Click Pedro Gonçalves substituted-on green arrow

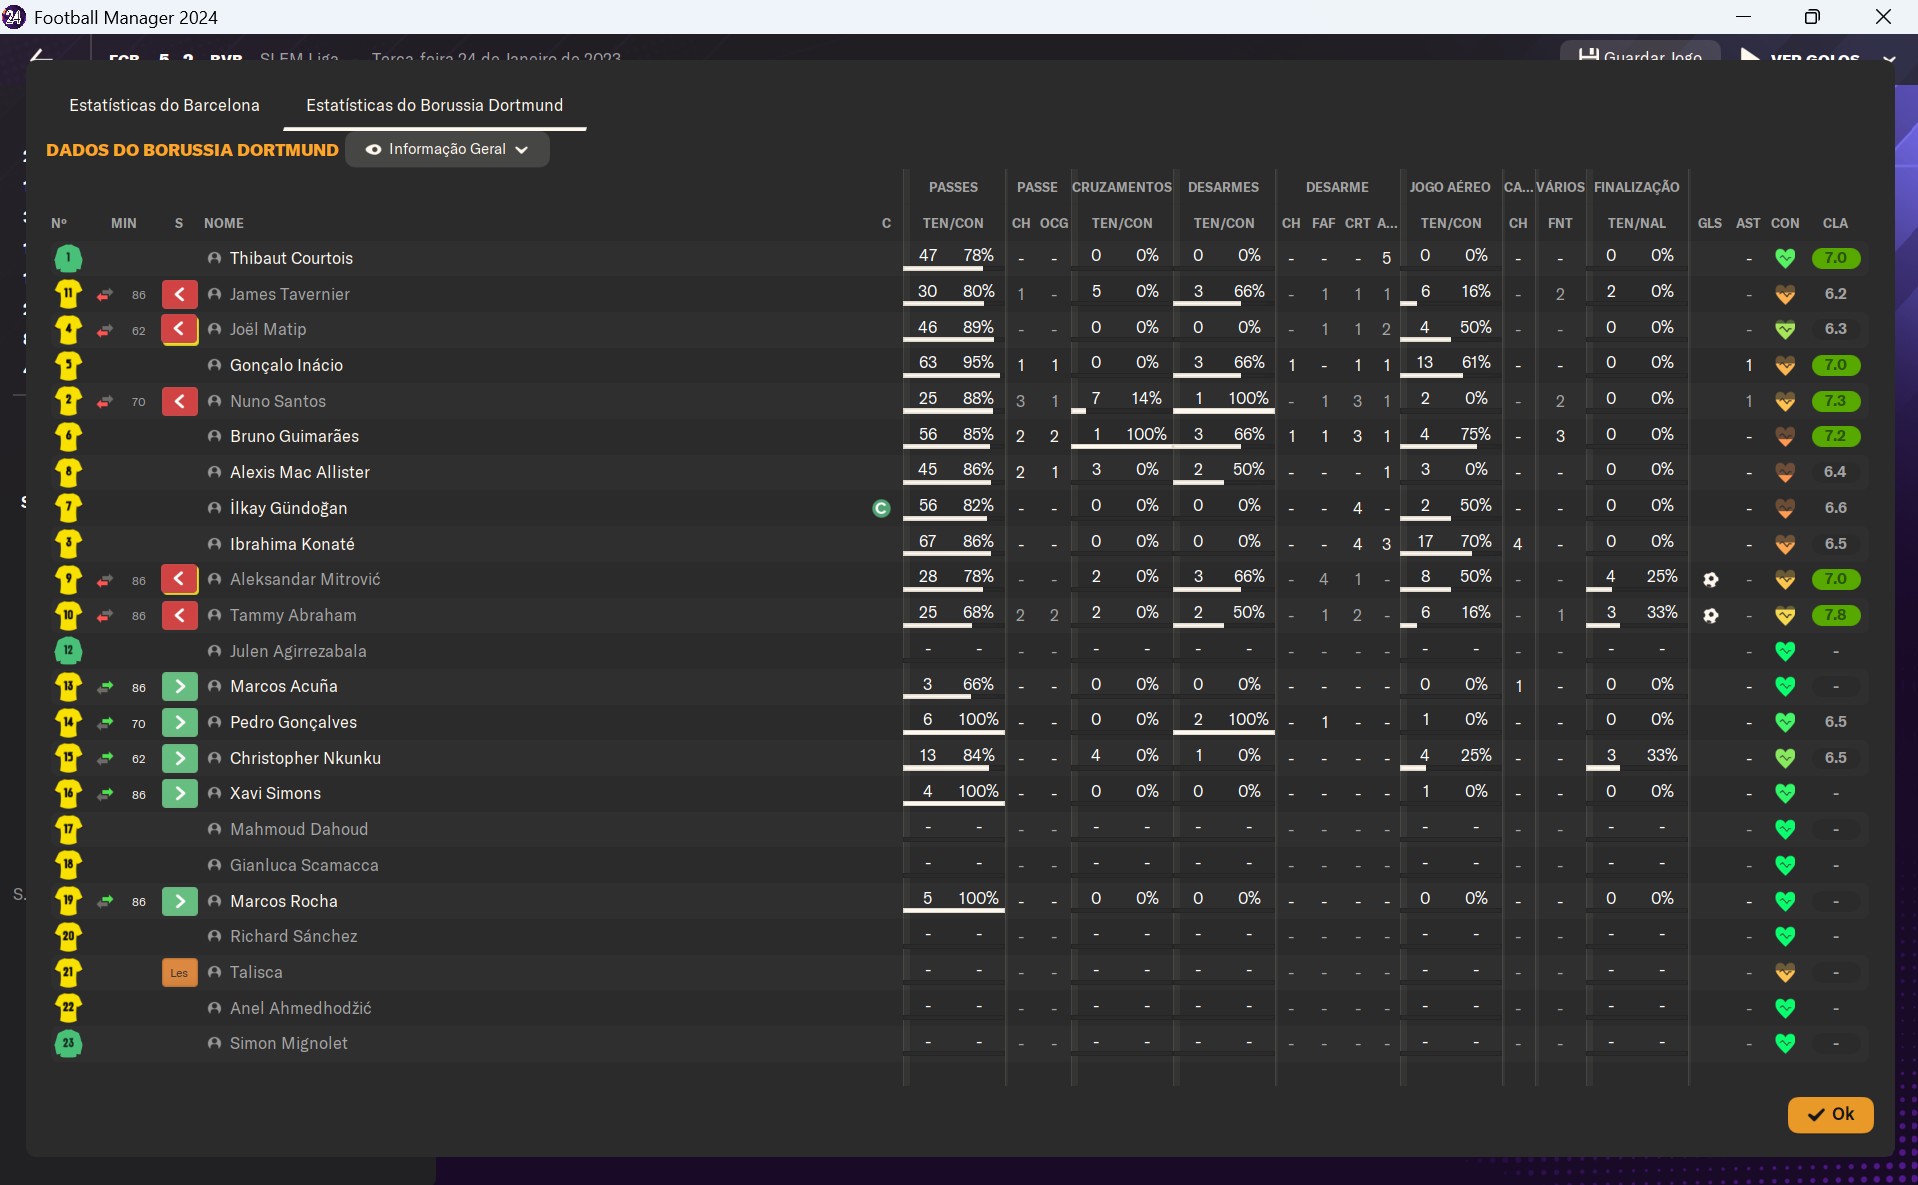(179, 722)
